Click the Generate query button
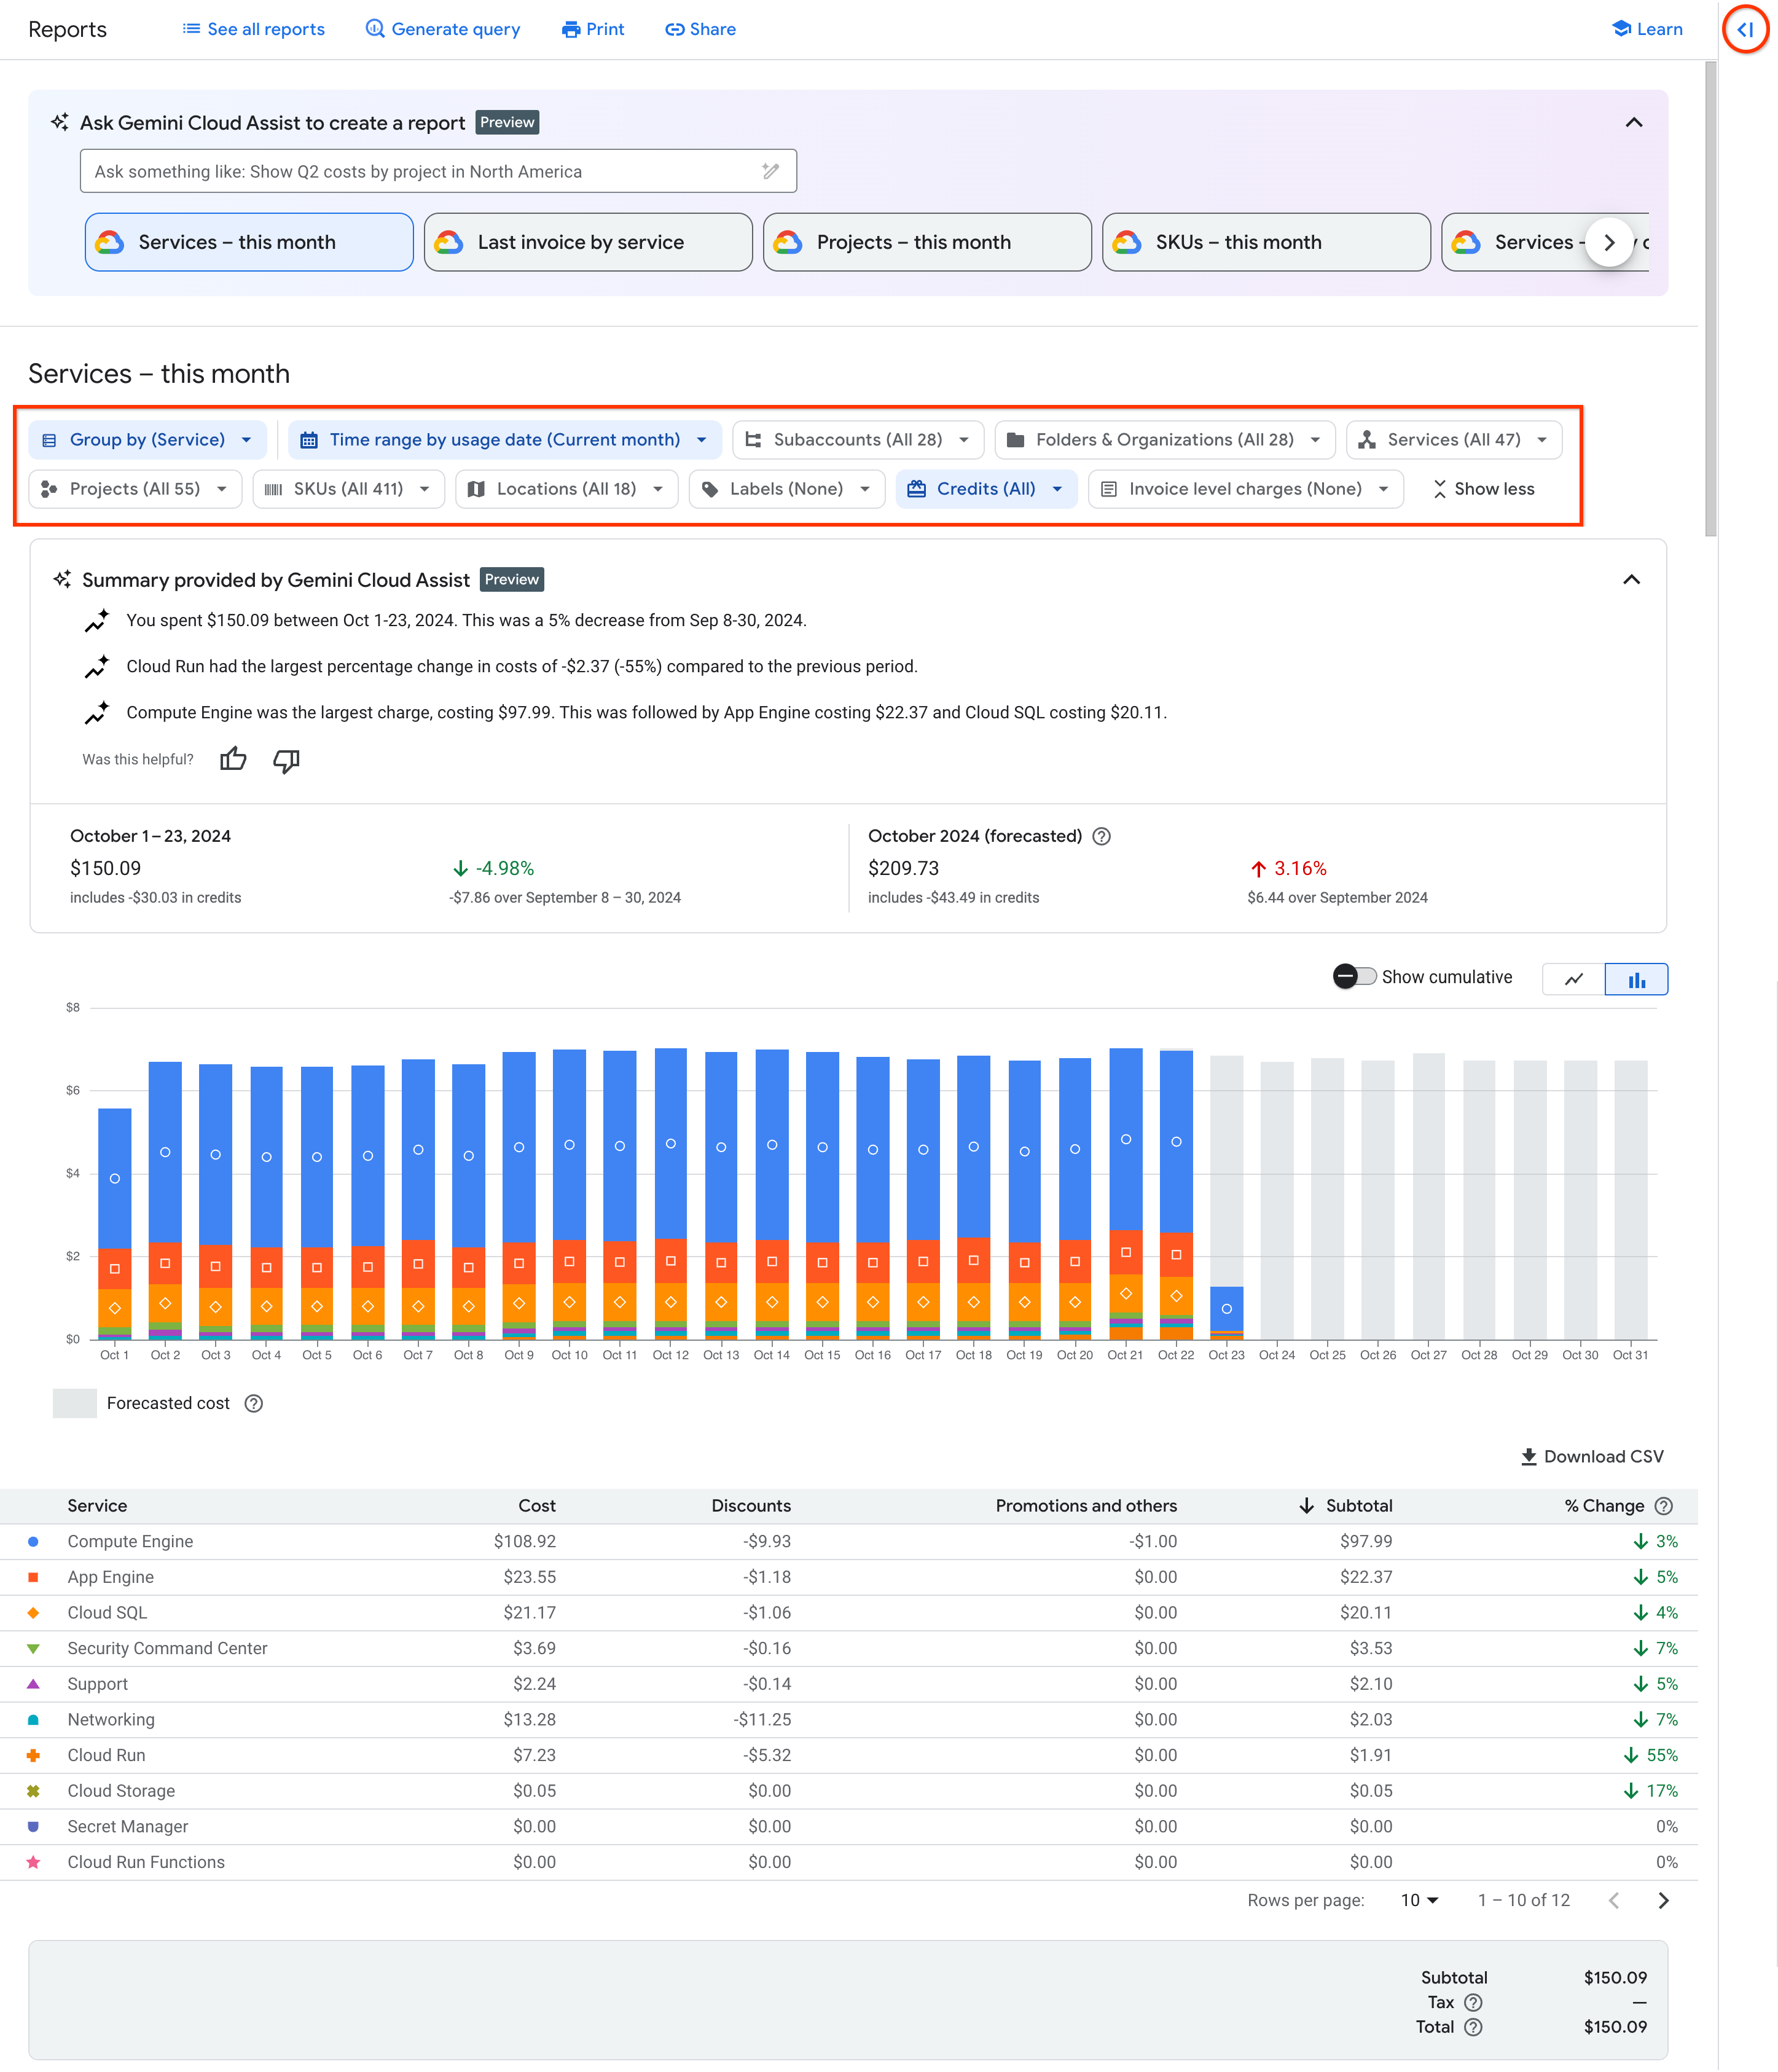 click(x=442, y=29)
